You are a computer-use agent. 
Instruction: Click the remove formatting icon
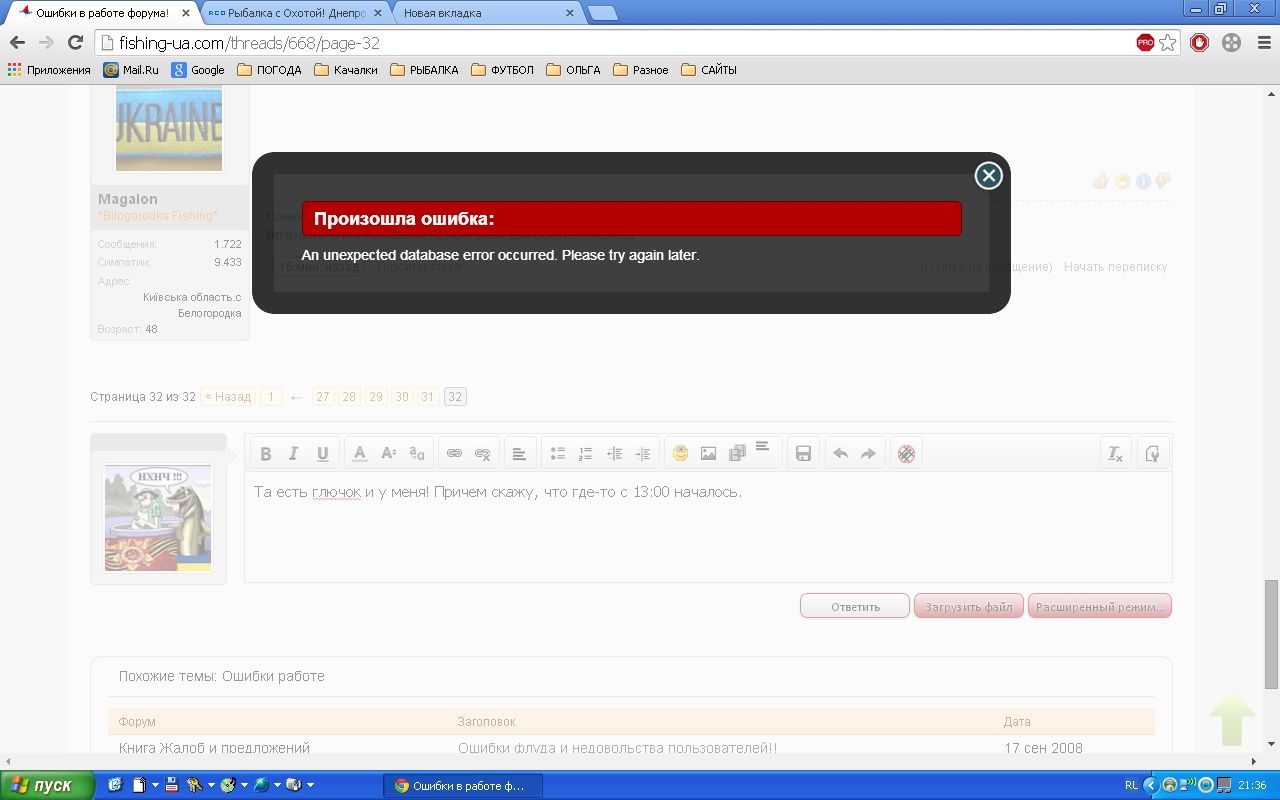point(1114,454)
